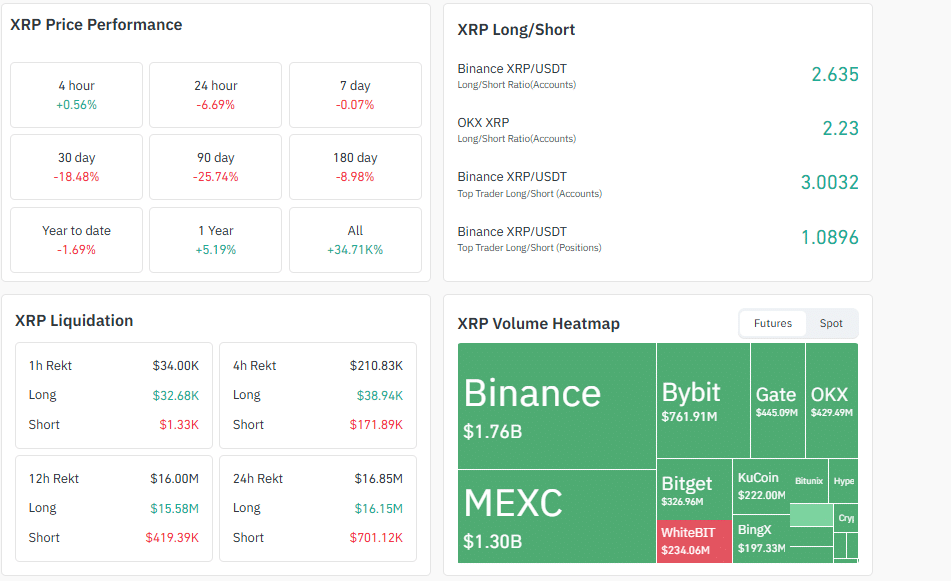Click the 24 hour price performance card
This screenshot has width=951, height=581.
pos(215,95)
